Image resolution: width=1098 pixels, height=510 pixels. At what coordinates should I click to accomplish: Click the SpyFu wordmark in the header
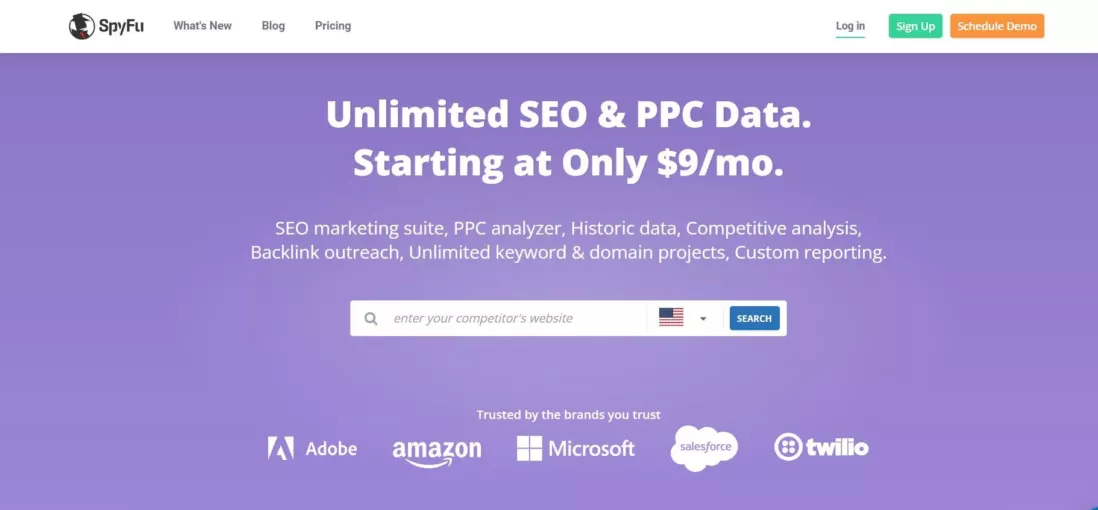(120, 26)
